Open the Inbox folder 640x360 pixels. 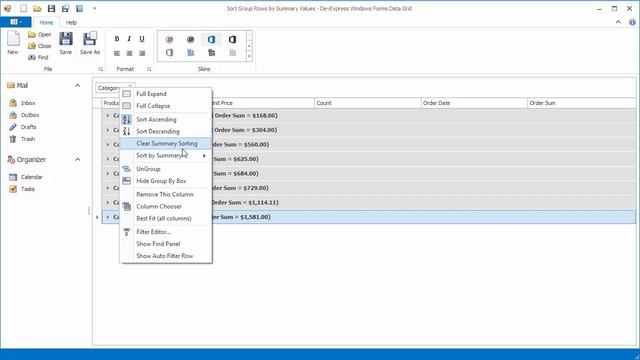(22, 103)
